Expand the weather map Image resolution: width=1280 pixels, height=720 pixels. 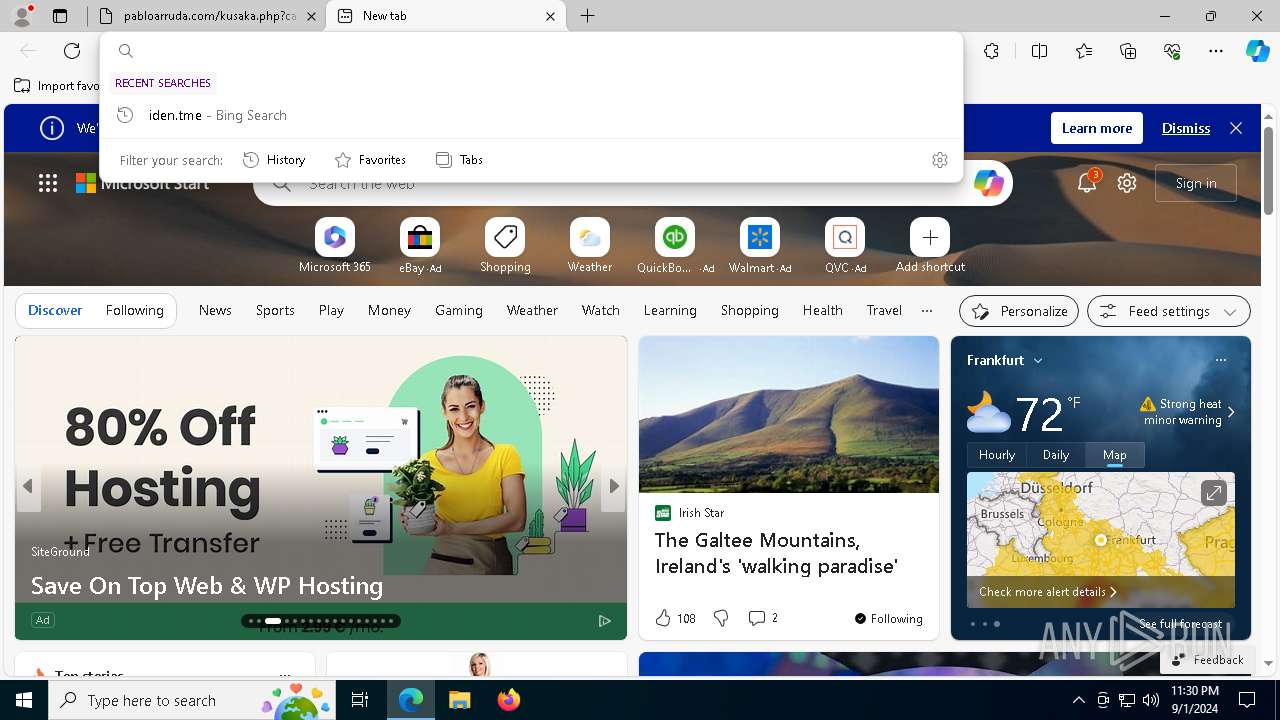1213,493
